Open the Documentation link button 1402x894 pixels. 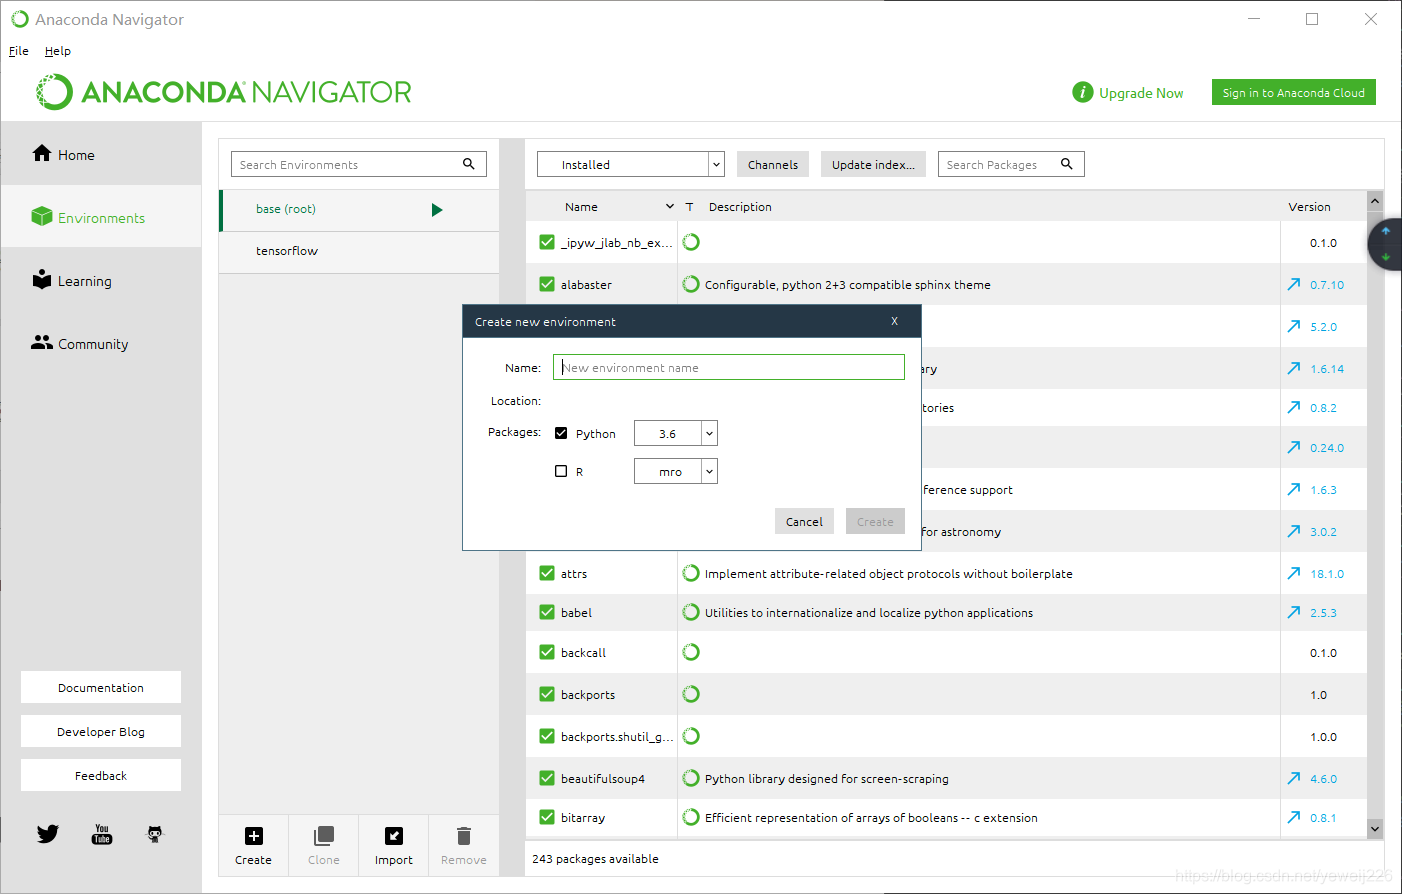[x=101, y=687]
